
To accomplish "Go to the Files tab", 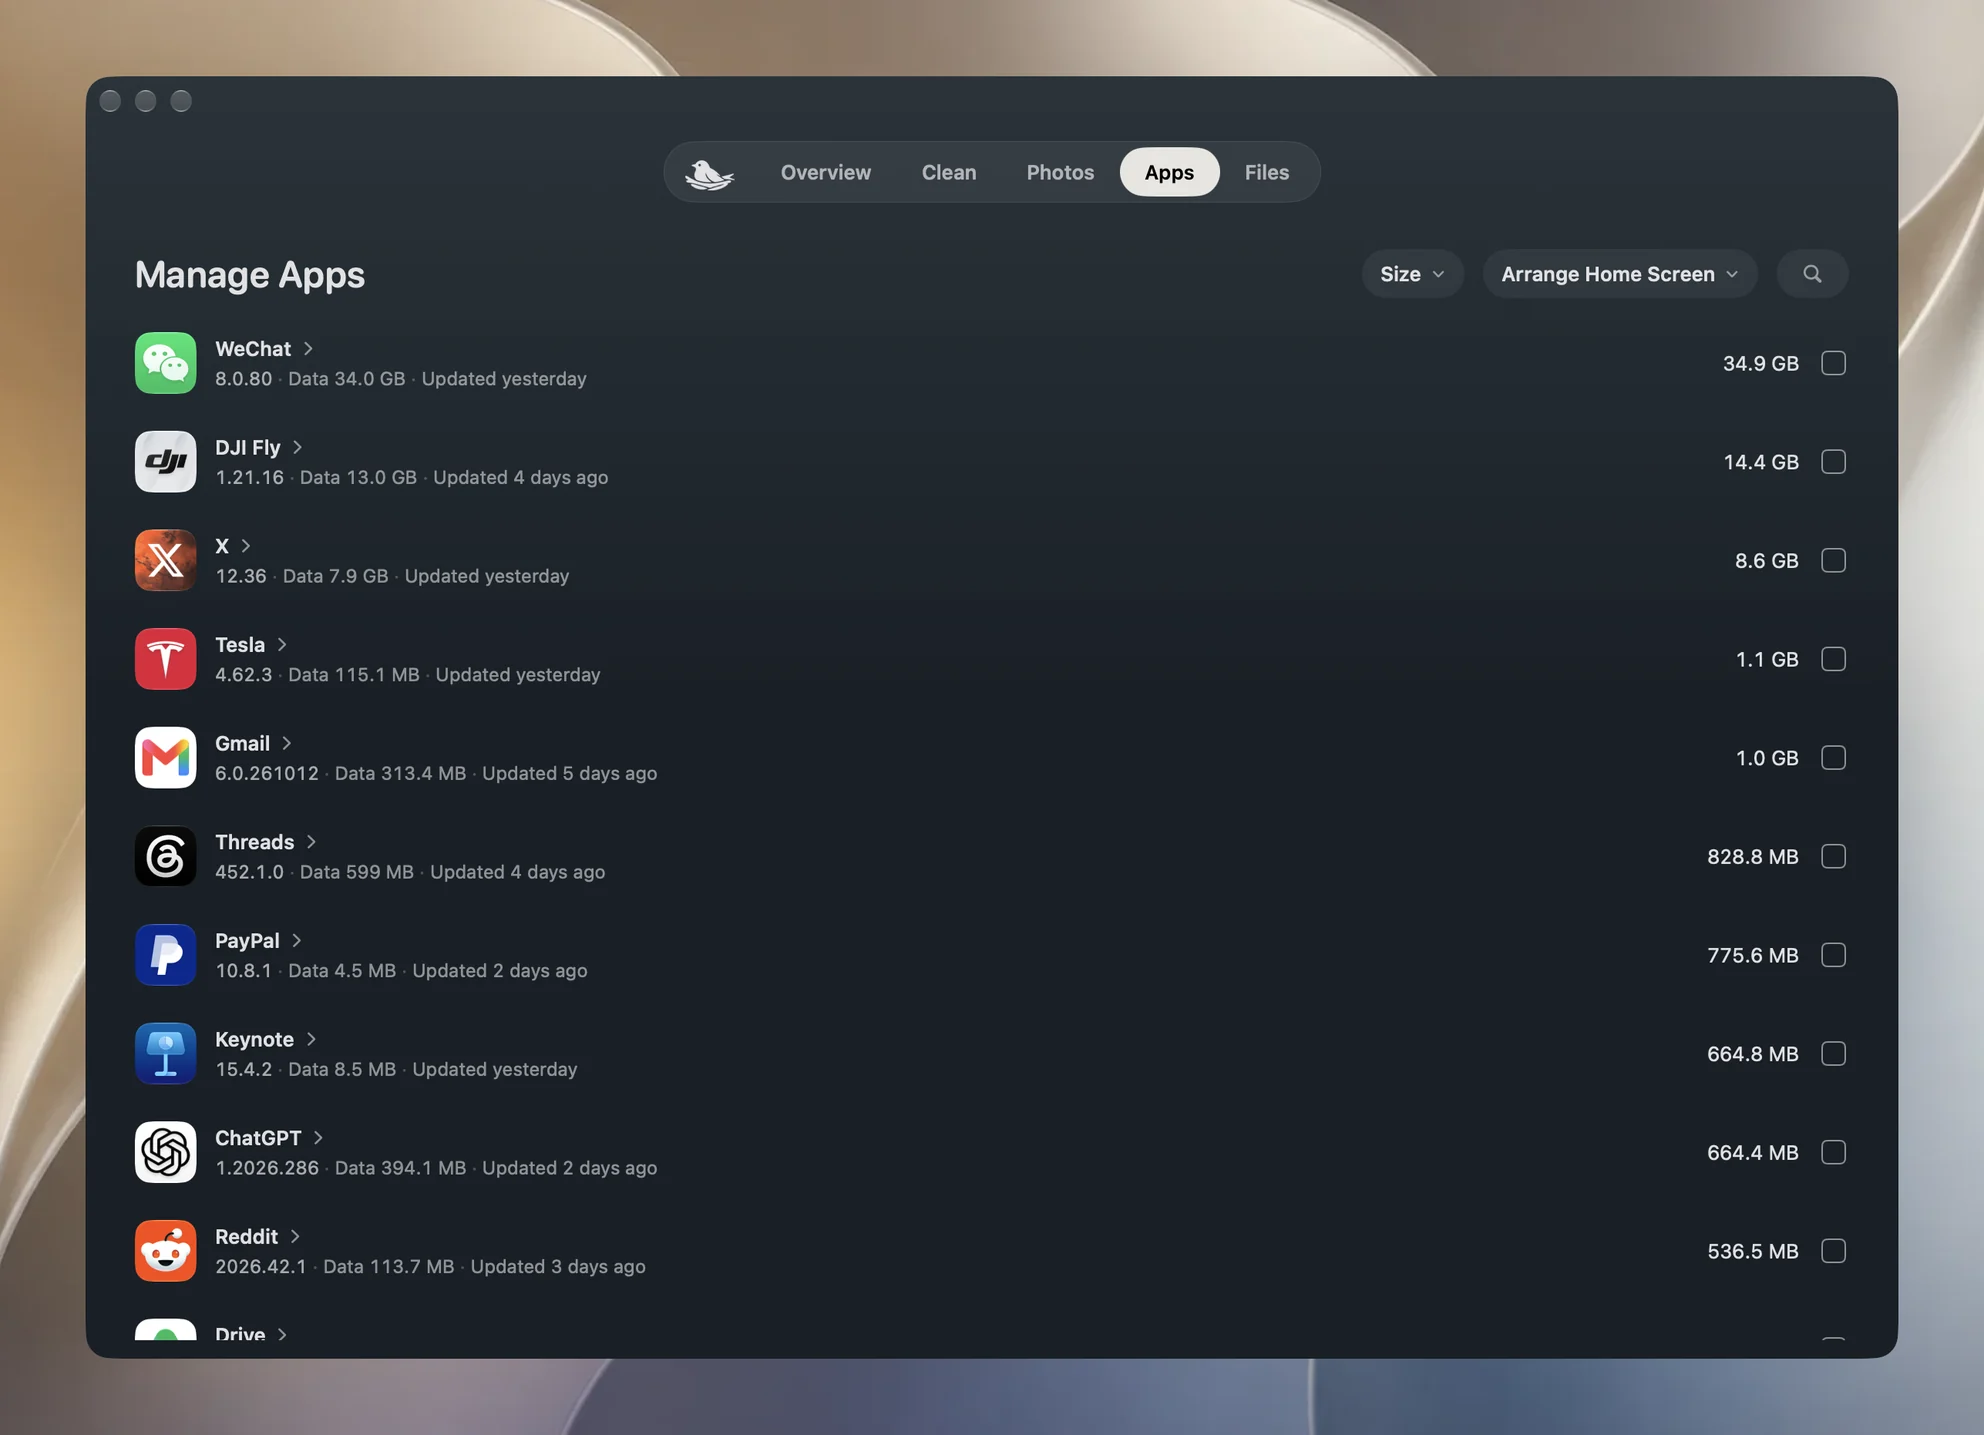I will click(1266, 173).
